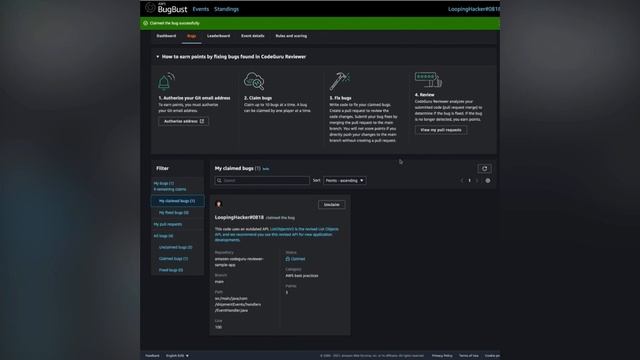Open the Rules and scoring tab

[291, 36]
